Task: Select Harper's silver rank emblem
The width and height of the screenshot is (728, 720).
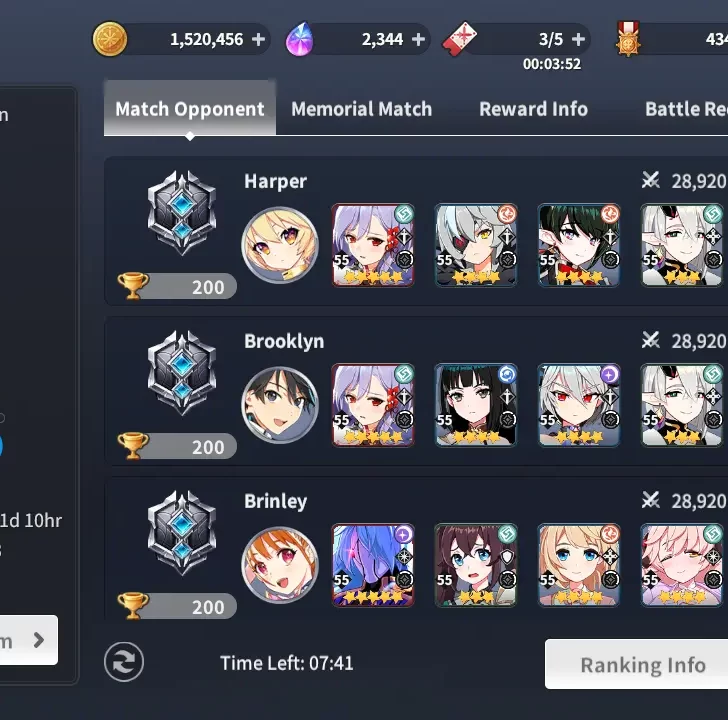Action: pyautogui.click(x=182, y=213)
